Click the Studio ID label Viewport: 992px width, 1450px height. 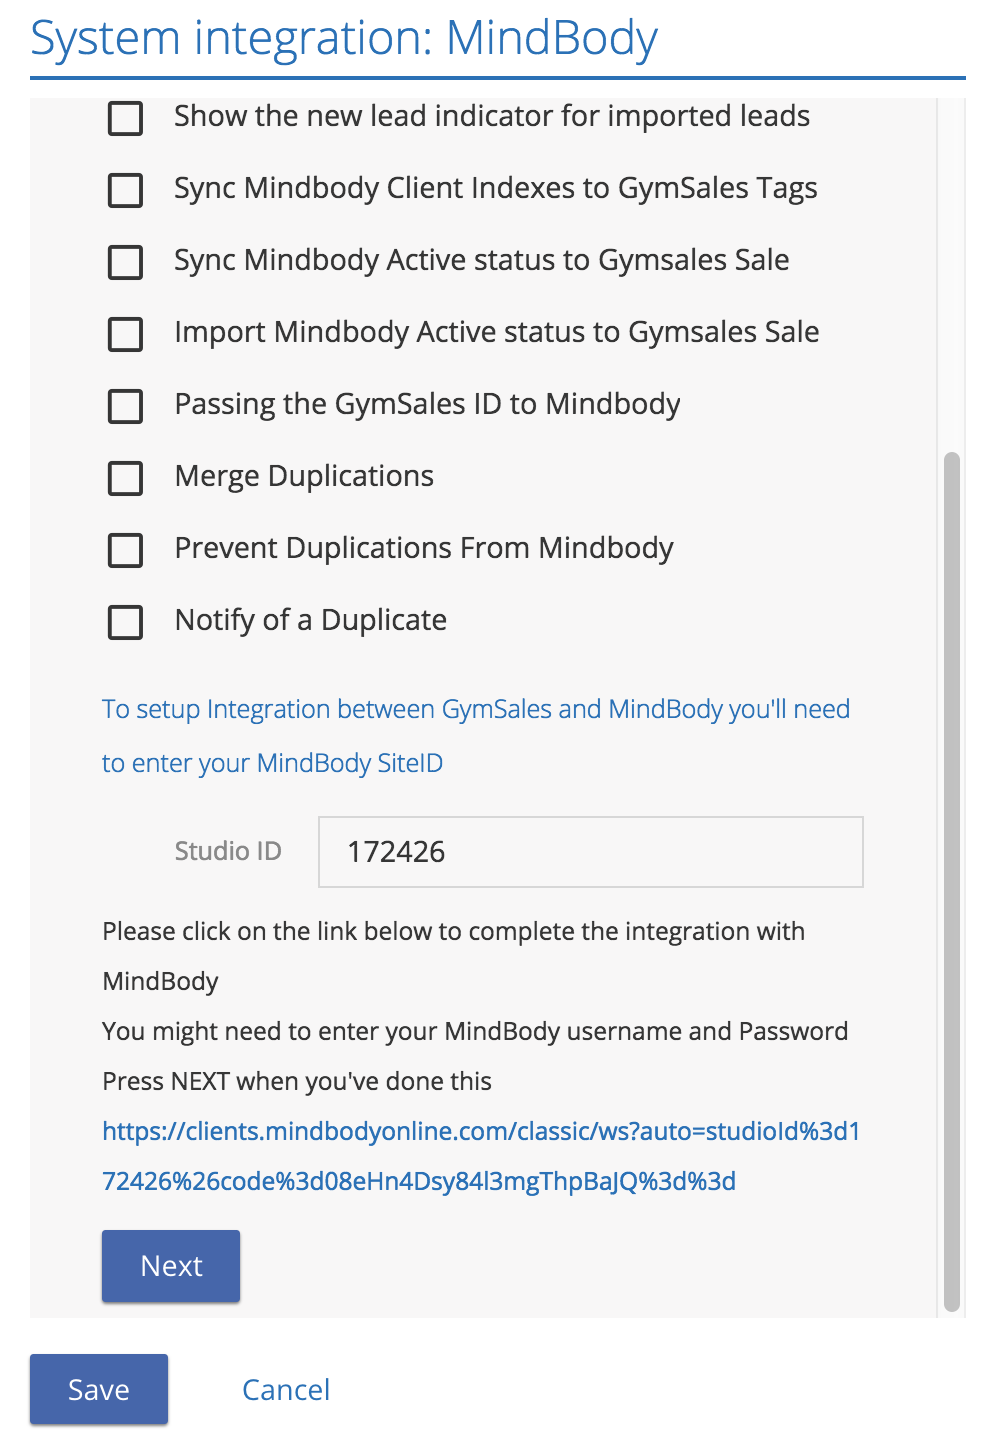[228, 851]
